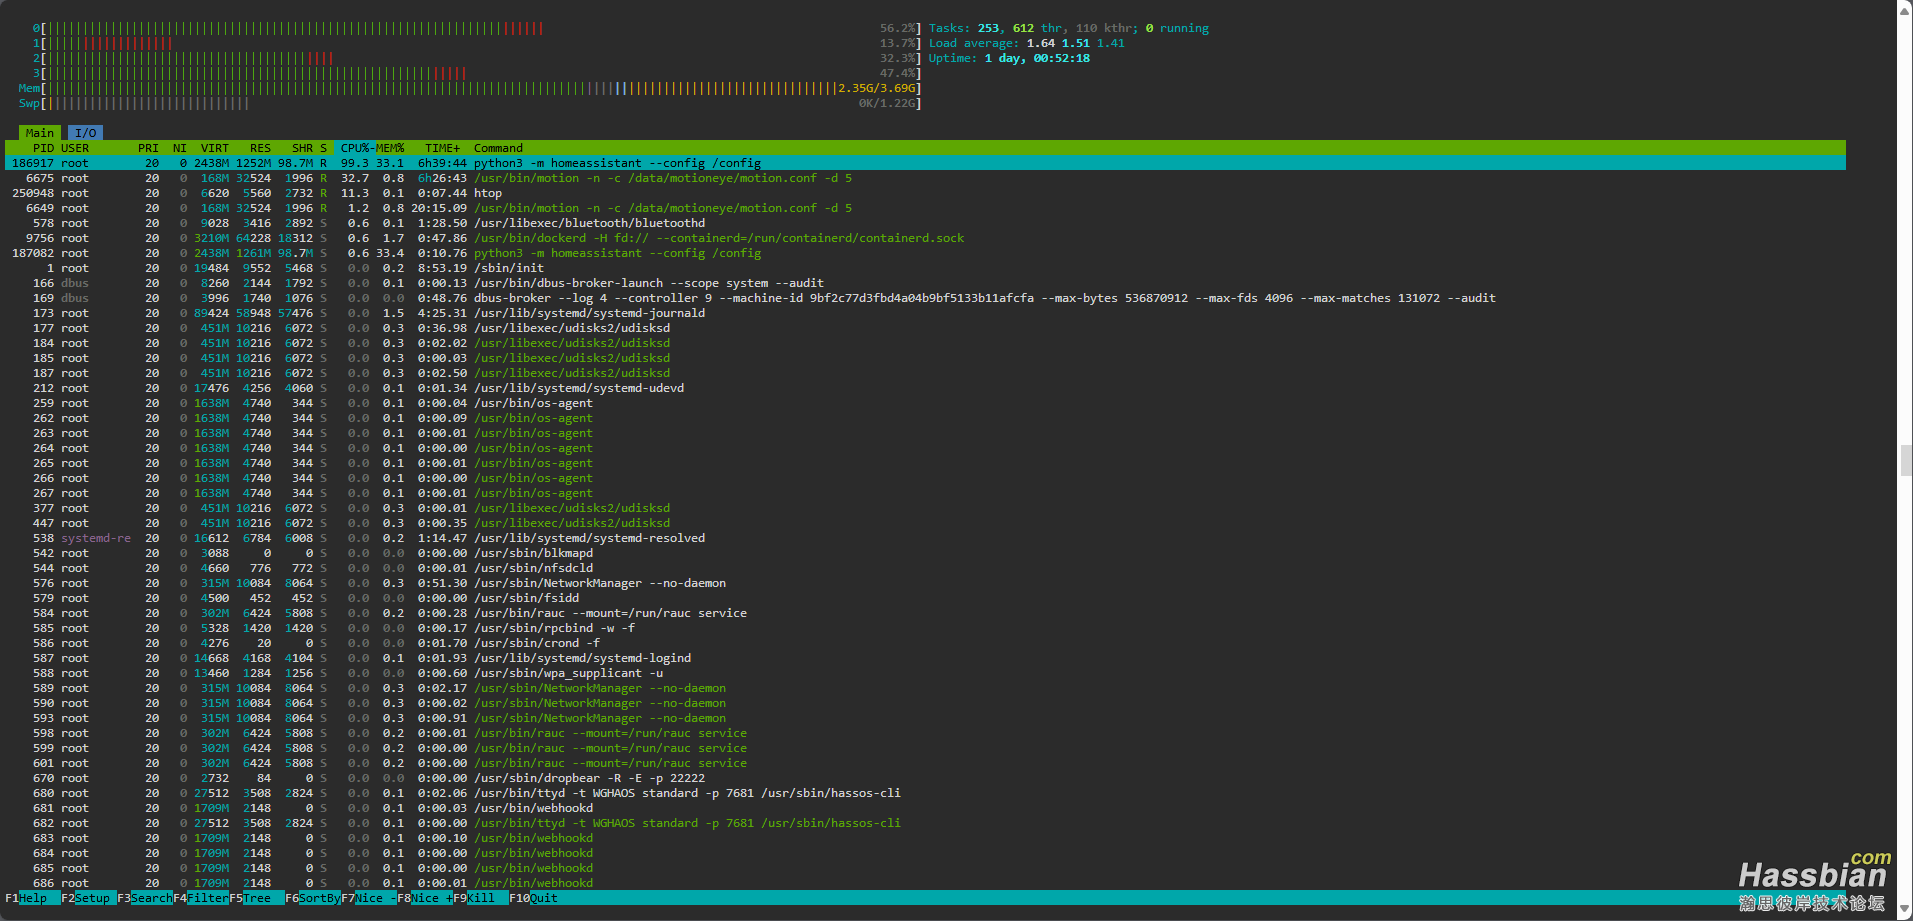Click the VIRT column header
1913x921 pixels.
(x=214, y=148)
